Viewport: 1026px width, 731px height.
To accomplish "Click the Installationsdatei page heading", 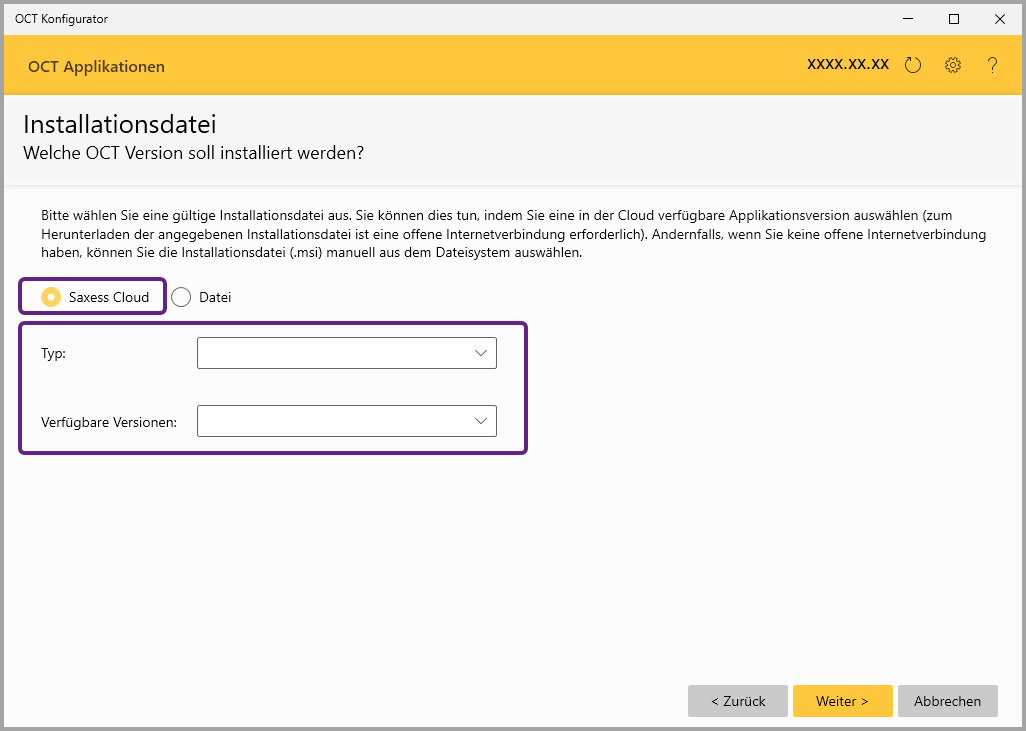I will (x=120, y=125).
